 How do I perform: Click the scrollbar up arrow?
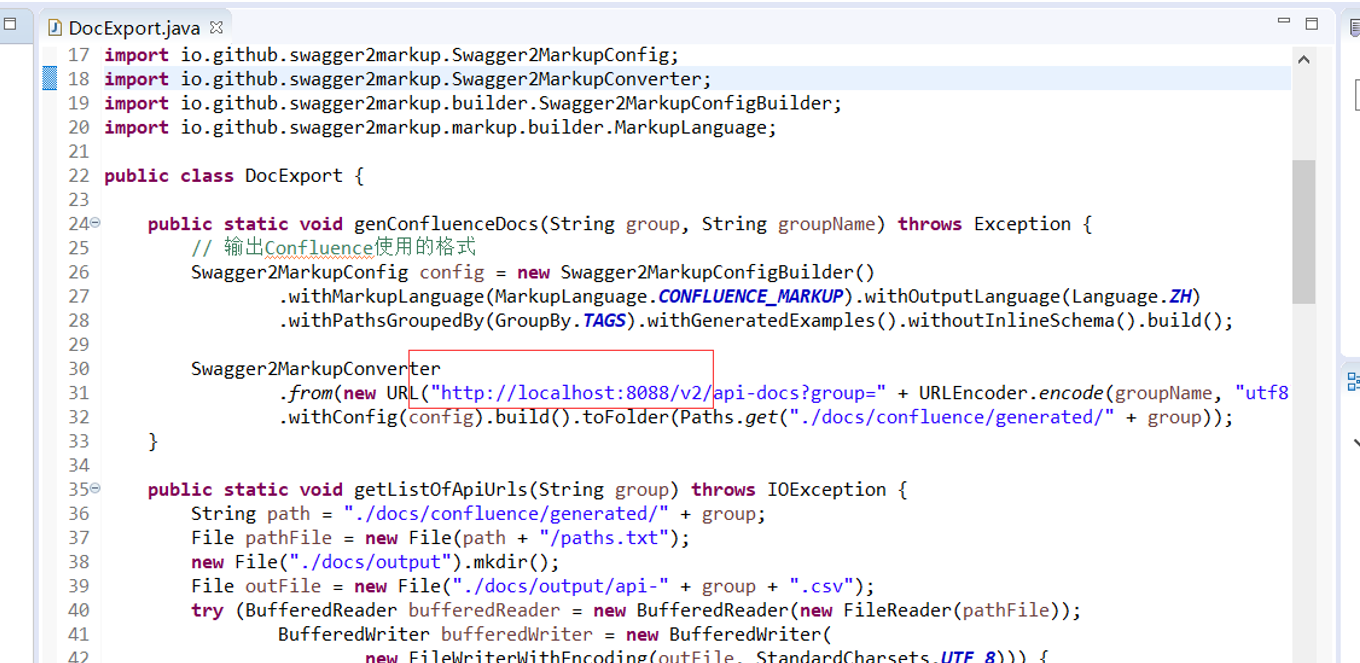click(x=1303, y=60)
